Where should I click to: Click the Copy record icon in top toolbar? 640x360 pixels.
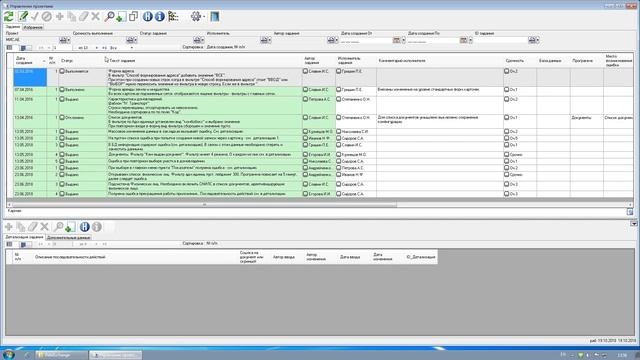[72, 16]
